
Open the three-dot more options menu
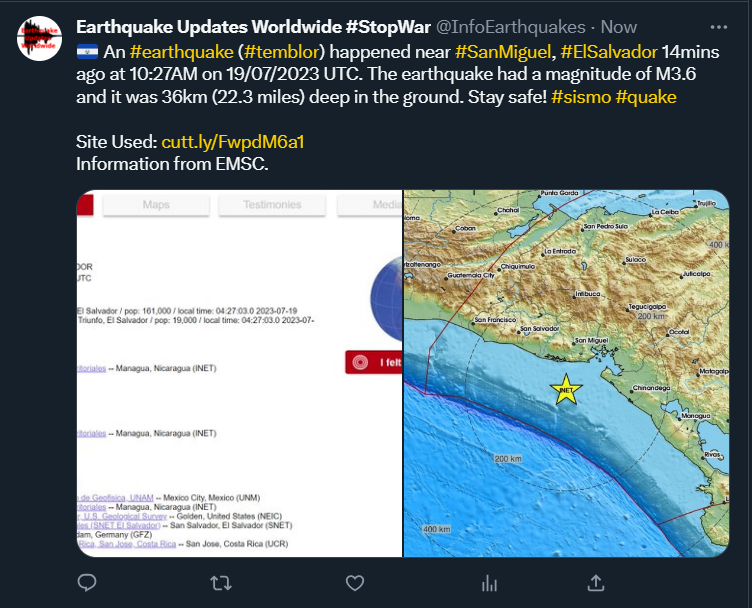tap(718, 27)
